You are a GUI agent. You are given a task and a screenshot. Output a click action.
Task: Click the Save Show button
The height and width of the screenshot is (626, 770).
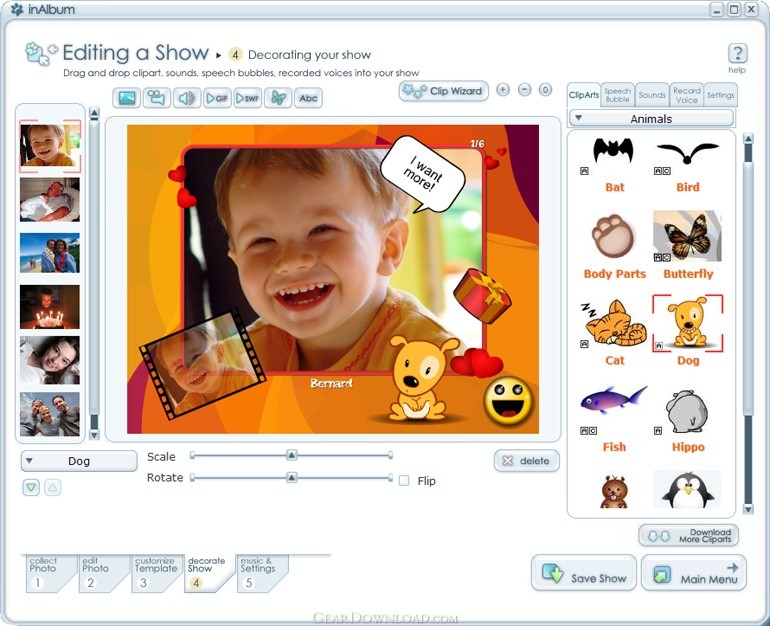584,573
